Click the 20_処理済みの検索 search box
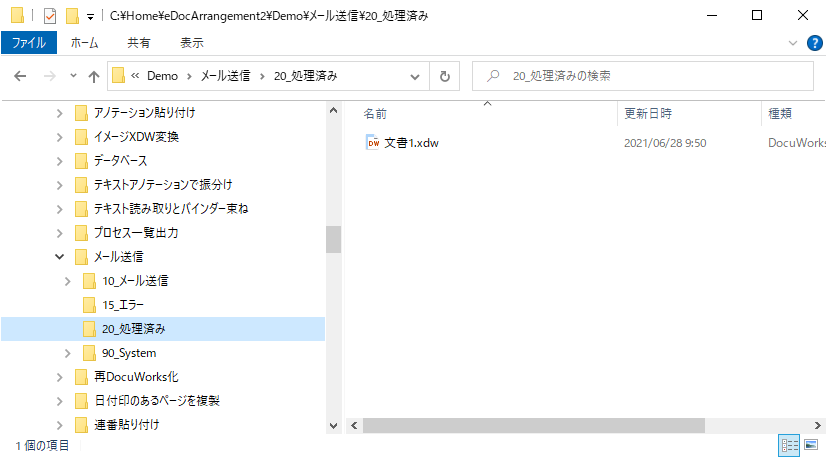The width and height of the screenshot is (827, 458). tap(643, 76)
